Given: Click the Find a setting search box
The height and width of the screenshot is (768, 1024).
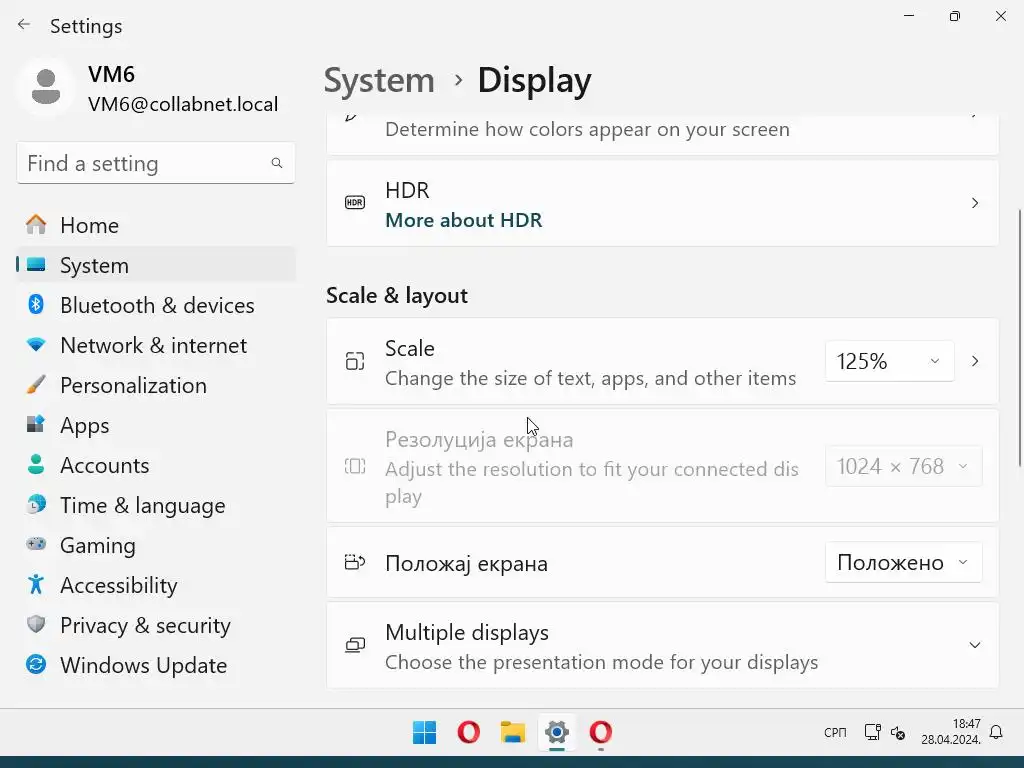Looking at the screenshot, I should tap(145, 163).
